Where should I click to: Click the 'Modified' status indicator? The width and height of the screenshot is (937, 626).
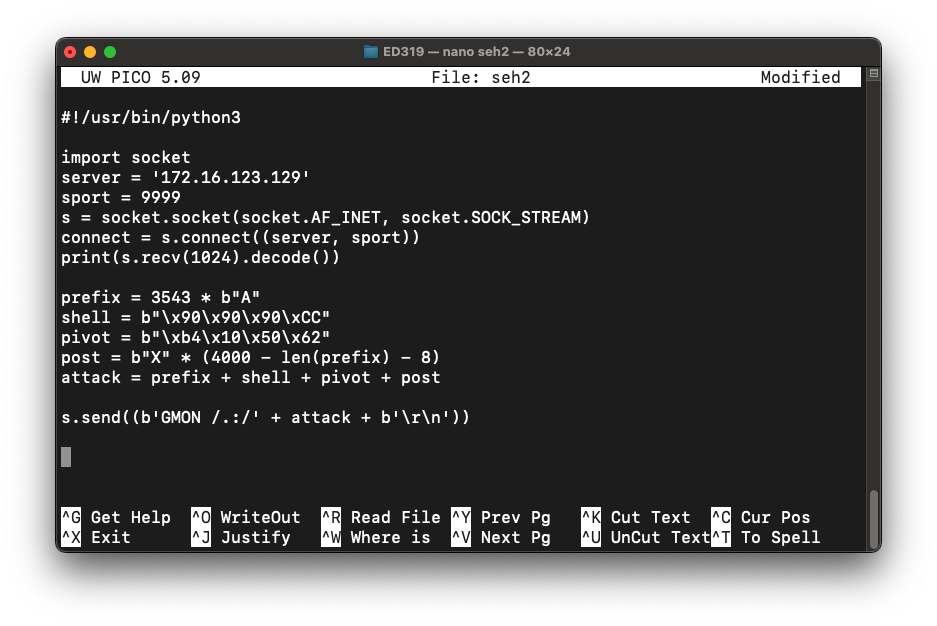tap(801, 77)
